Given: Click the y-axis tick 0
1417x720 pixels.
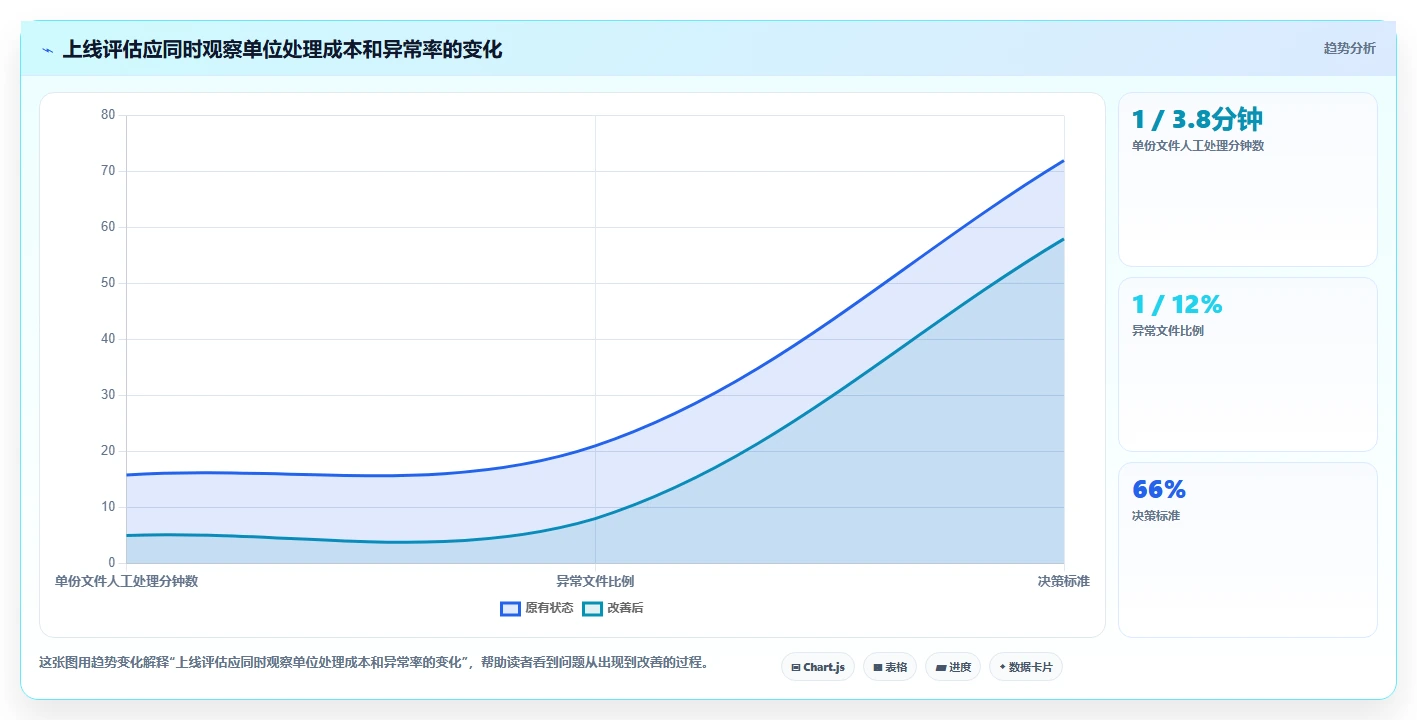Looking at the screenshot, I should 112,563.
